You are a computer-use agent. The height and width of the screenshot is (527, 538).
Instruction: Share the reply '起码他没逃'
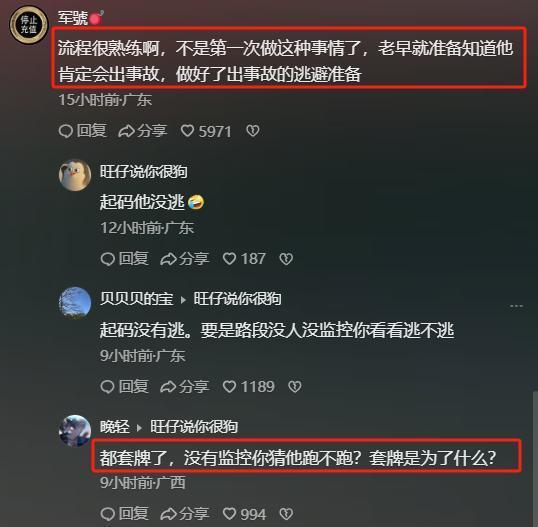coord(185,259)
